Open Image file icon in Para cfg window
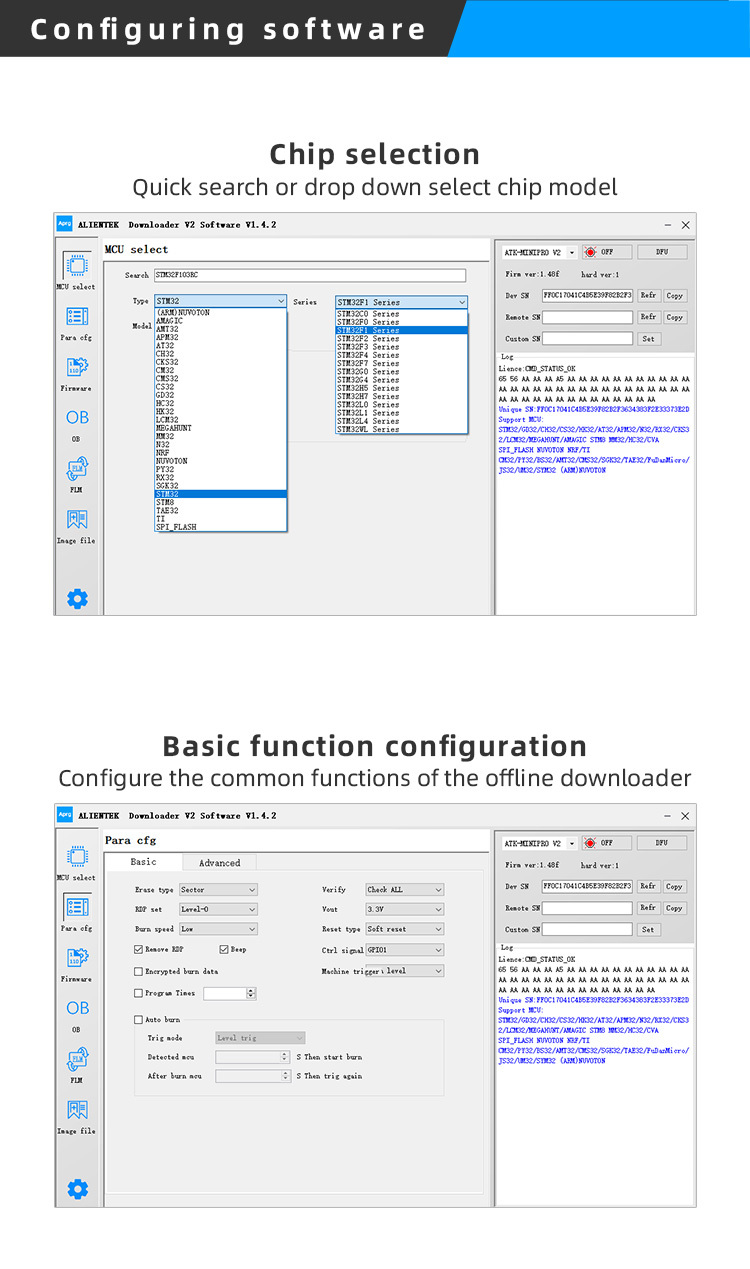 click(77, 1110)
